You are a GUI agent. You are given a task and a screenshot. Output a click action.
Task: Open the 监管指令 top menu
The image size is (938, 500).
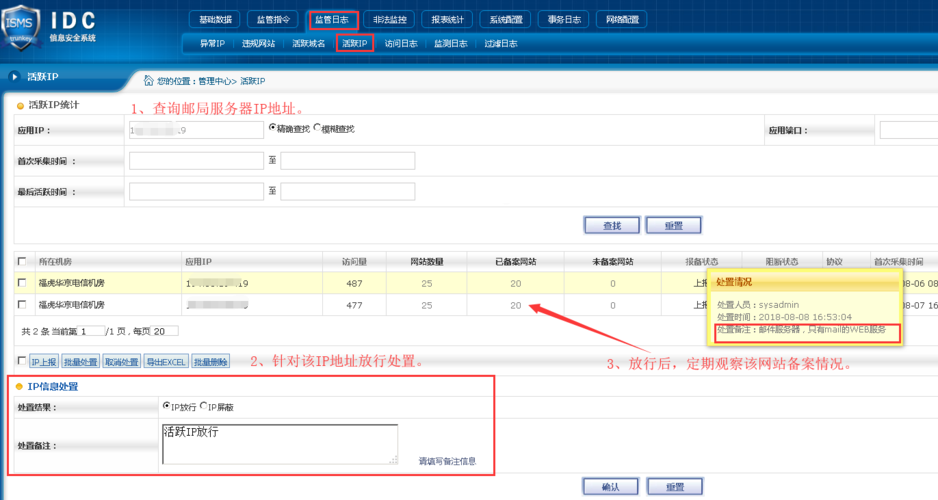[x=273, y=20]
